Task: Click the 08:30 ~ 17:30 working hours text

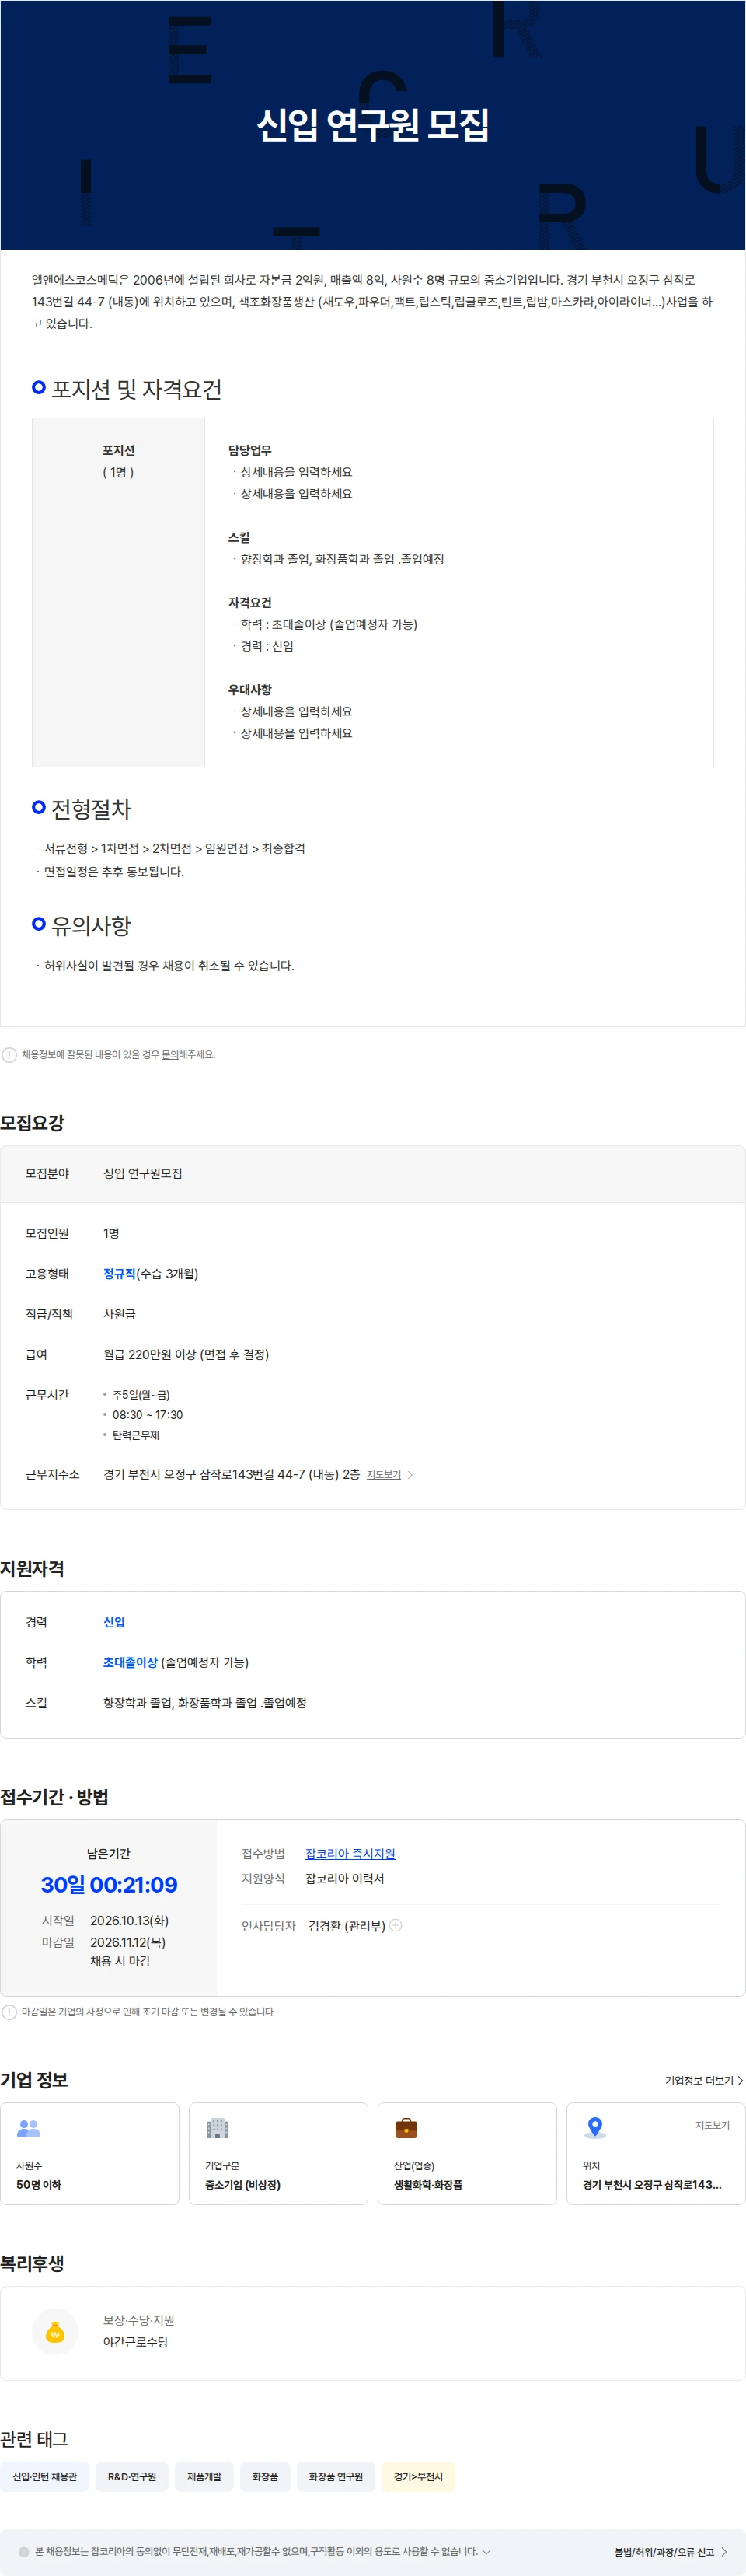Action: [x=148, y=1414]
